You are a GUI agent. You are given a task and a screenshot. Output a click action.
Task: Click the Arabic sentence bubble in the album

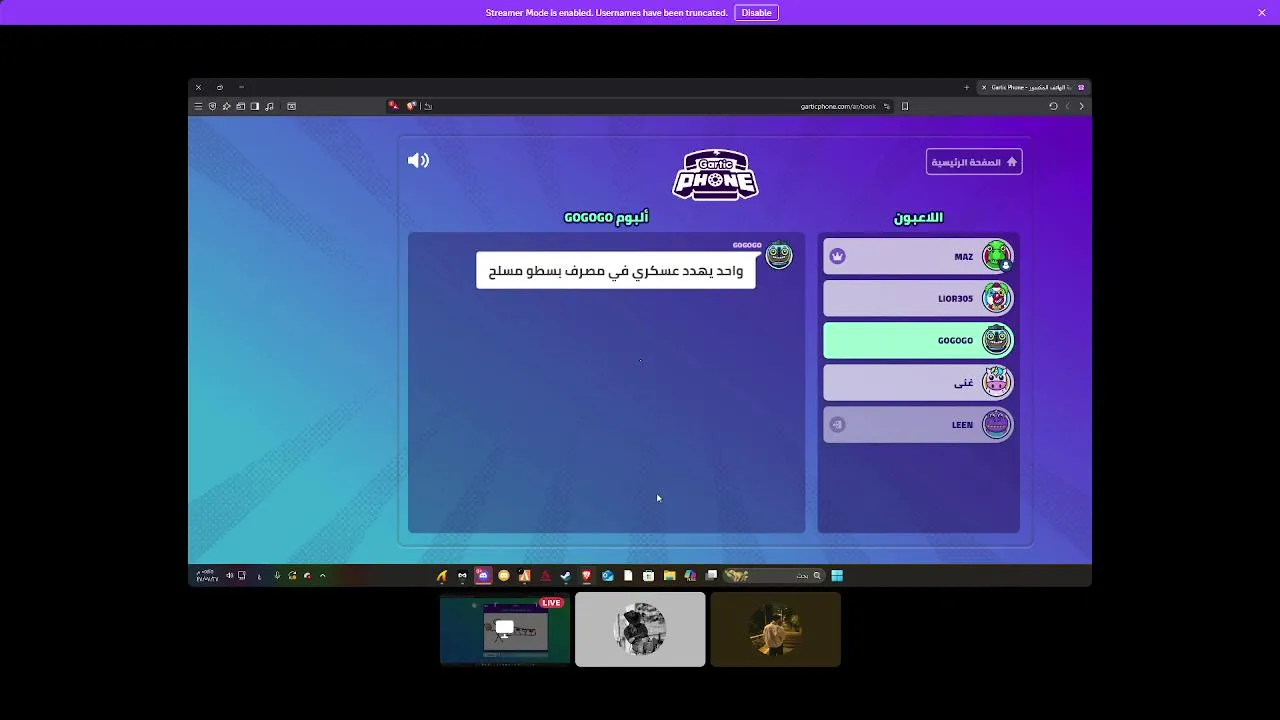pyautogui.click(x=616, y=271)
